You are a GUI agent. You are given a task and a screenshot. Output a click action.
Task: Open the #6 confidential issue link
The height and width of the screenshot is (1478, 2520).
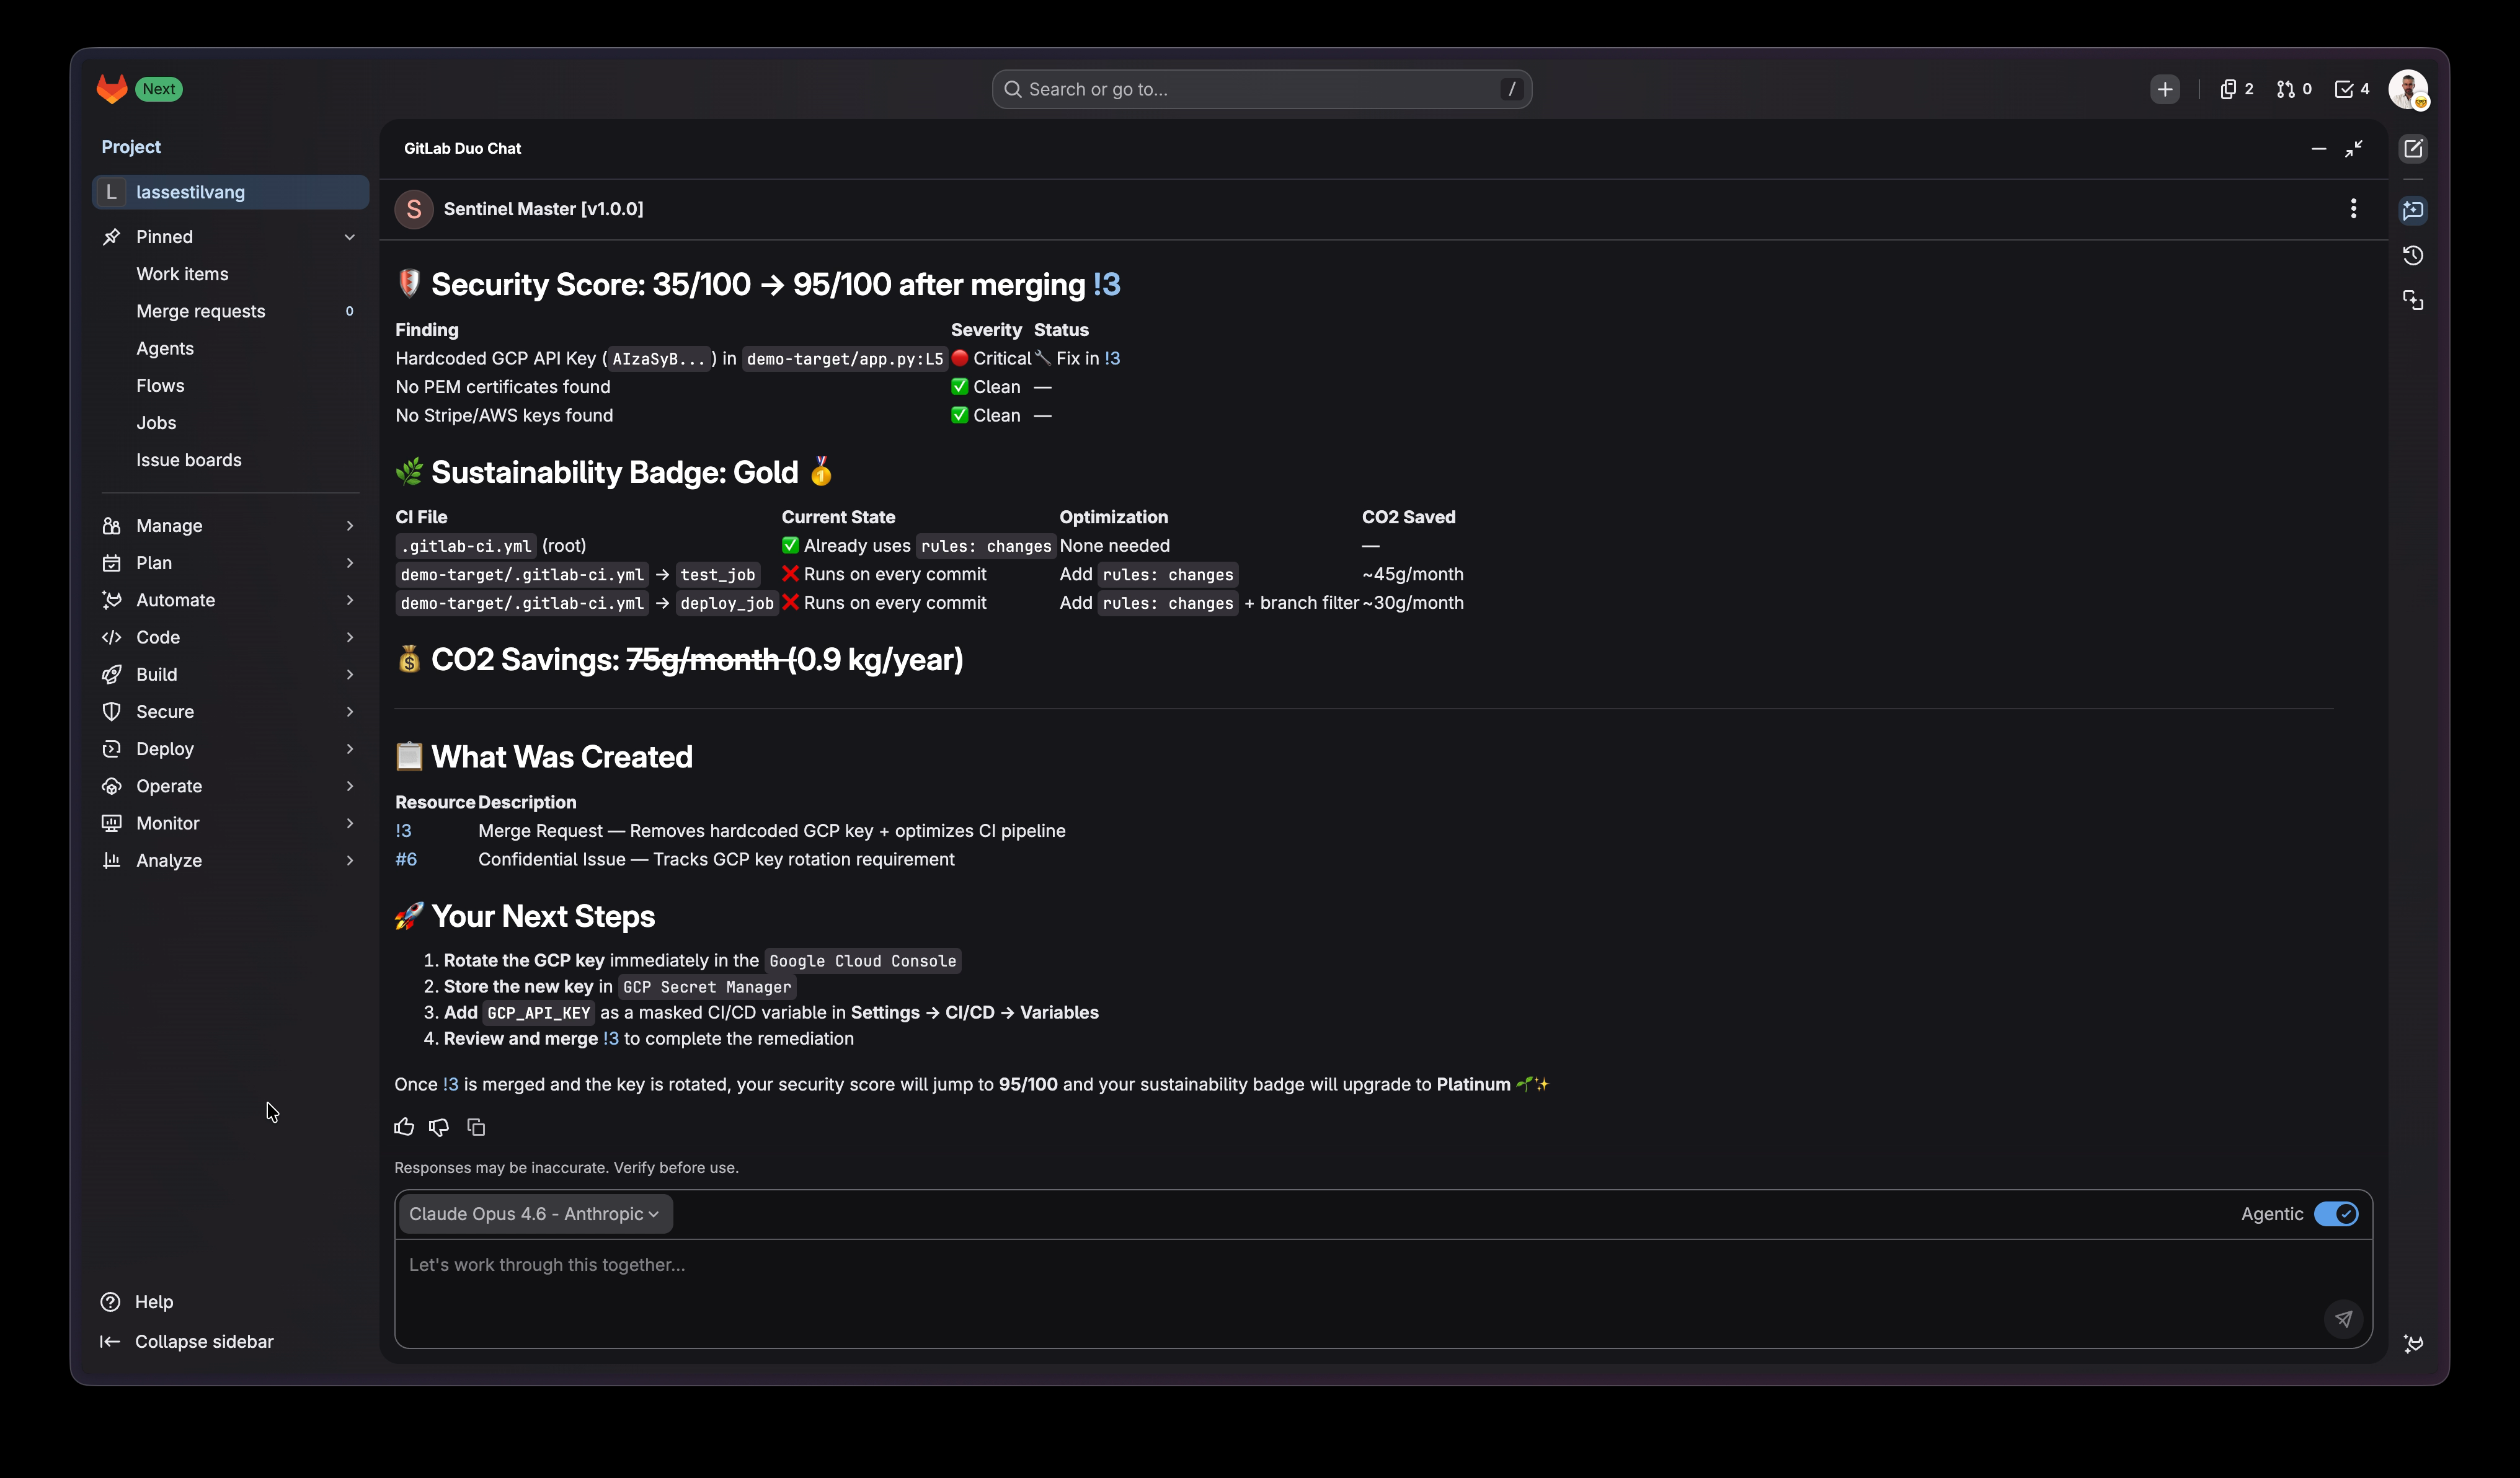[x=406, y=859]
